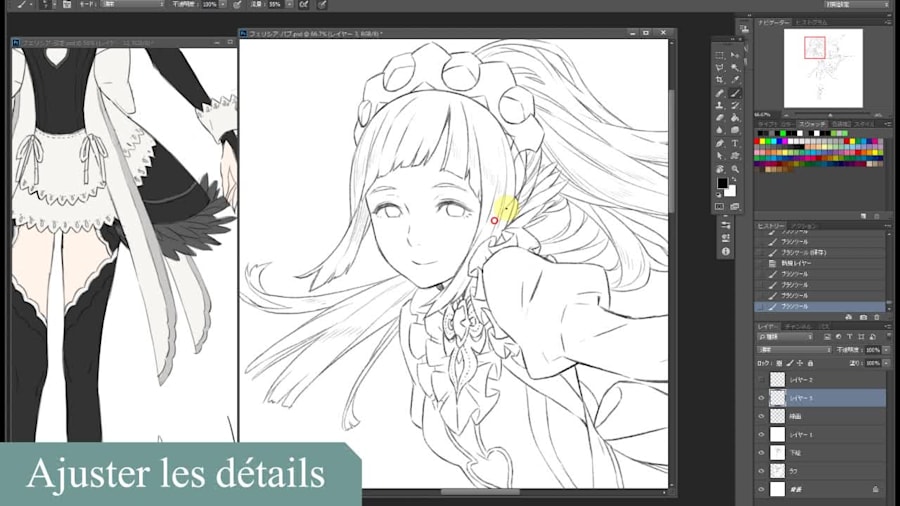Open brush mode dropdown in options bar
900x506 pixels.
click(x=133, y=4)
